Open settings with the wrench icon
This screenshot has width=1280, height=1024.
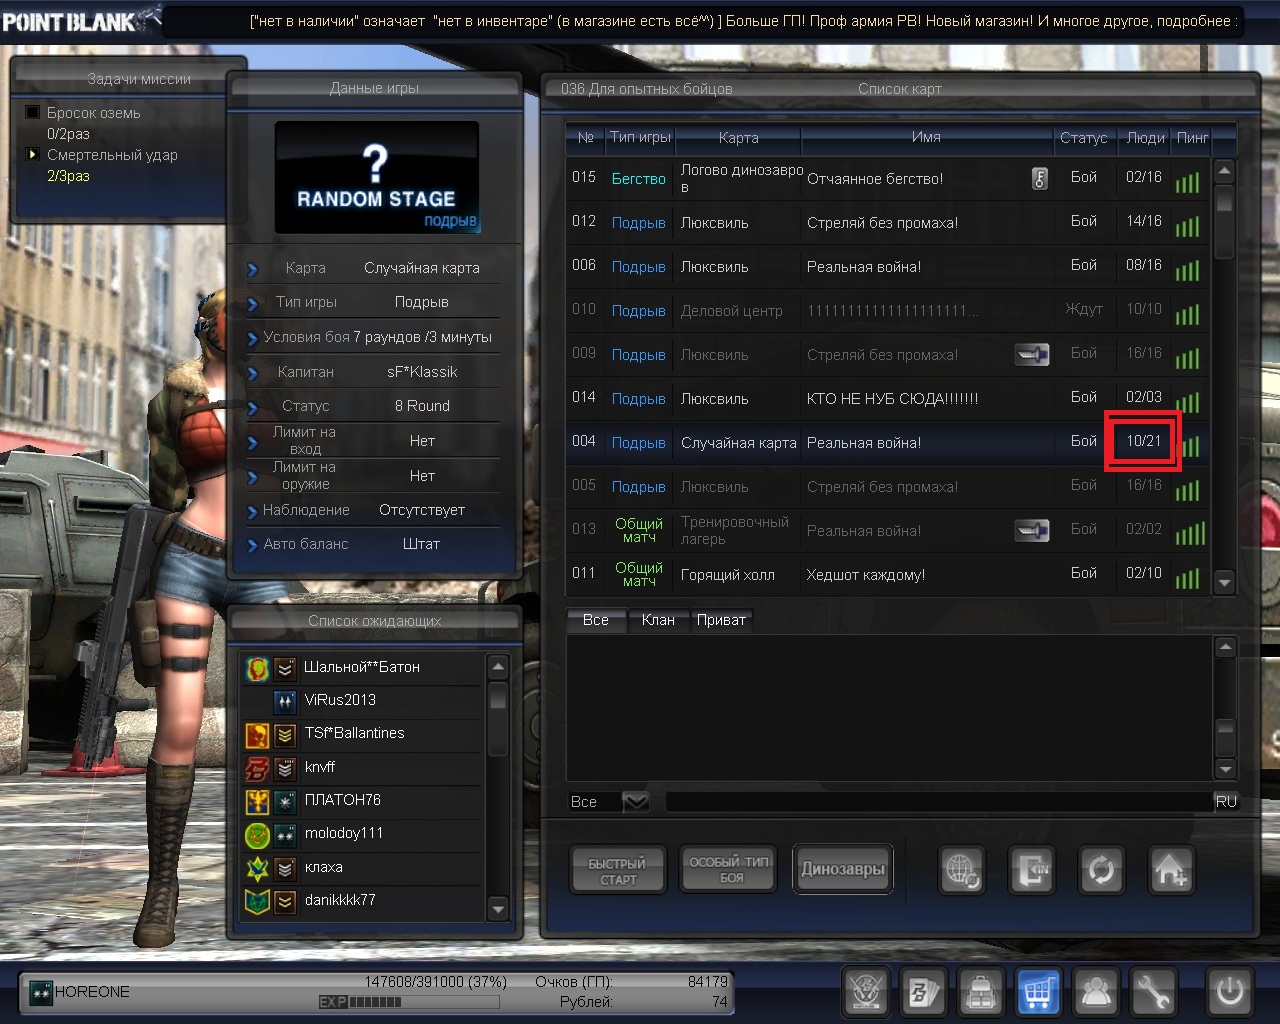(x=1153, y=992)
